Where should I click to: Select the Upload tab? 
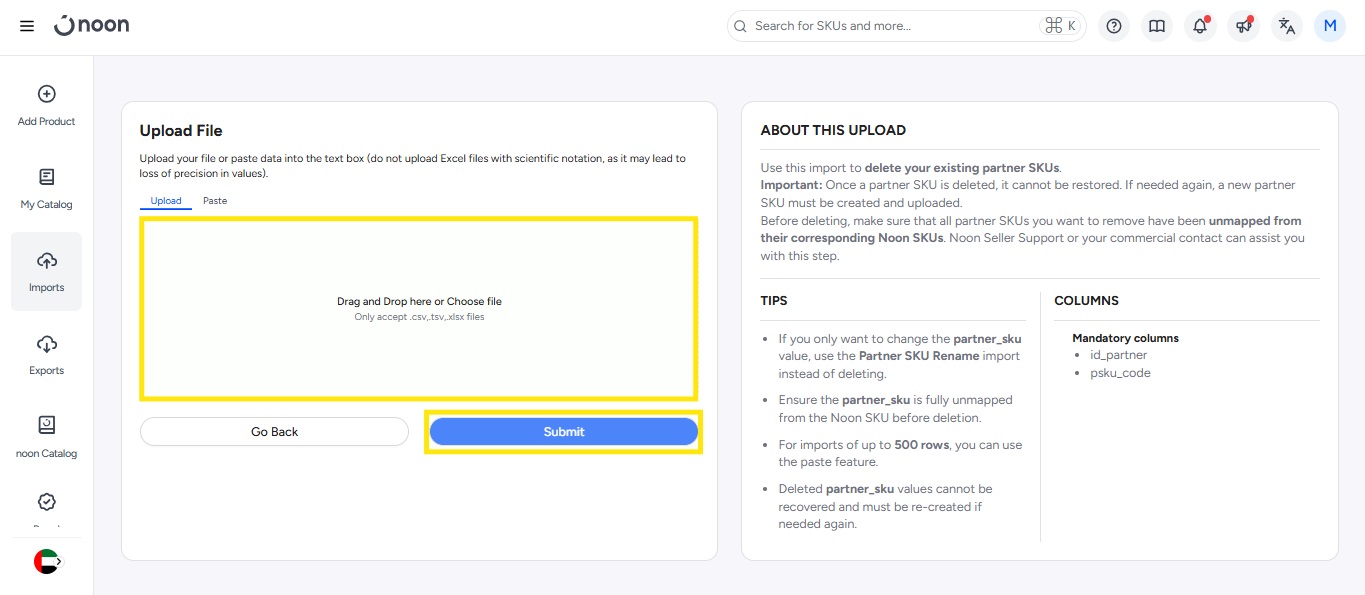pyautogui.click(x=166, y=201)
